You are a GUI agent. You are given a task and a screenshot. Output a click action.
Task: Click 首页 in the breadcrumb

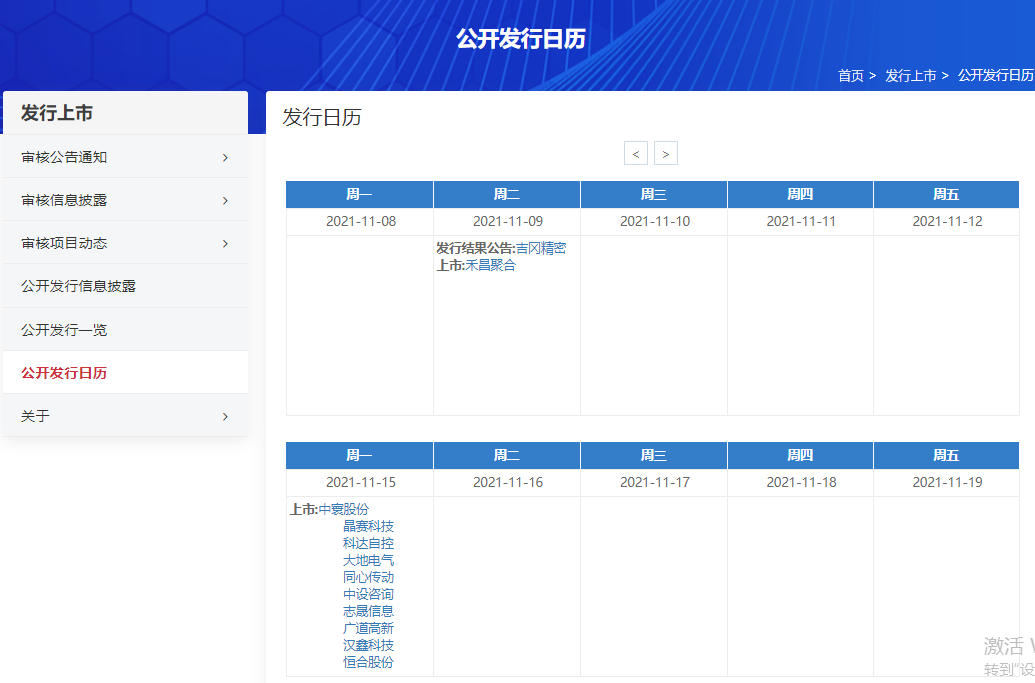(x=850, y=76)
